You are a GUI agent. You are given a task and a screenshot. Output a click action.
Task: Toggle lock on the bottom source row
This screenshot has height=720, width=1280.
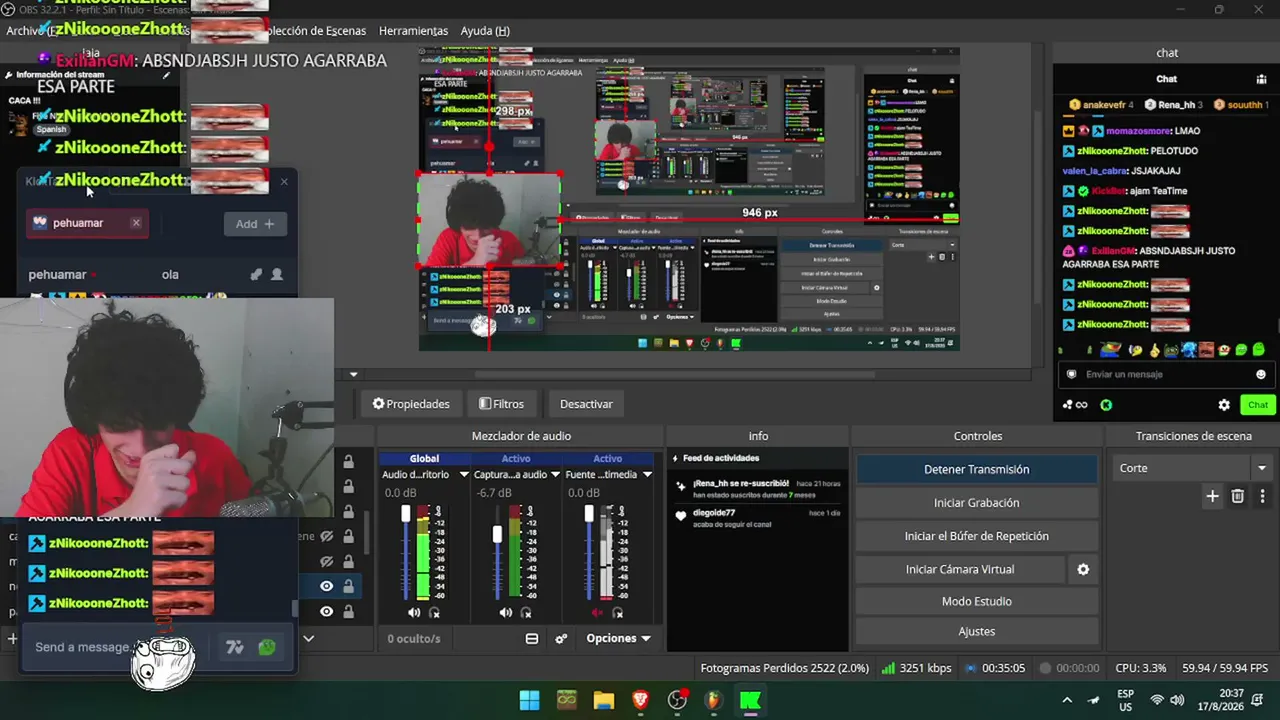point(348,611)
